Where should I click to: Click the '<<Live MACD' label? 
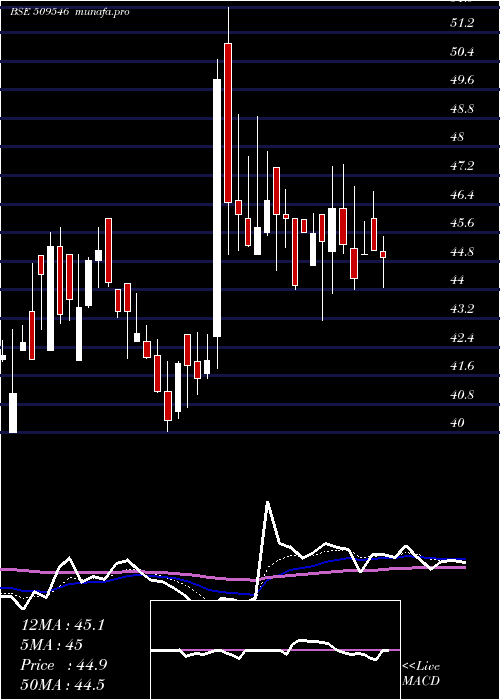tap(421, 674)
